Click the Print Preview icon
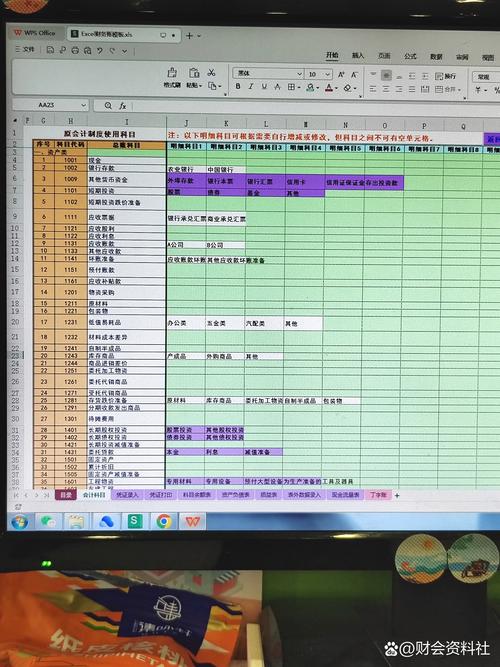 pyautogui.click(x=87, y=50)
